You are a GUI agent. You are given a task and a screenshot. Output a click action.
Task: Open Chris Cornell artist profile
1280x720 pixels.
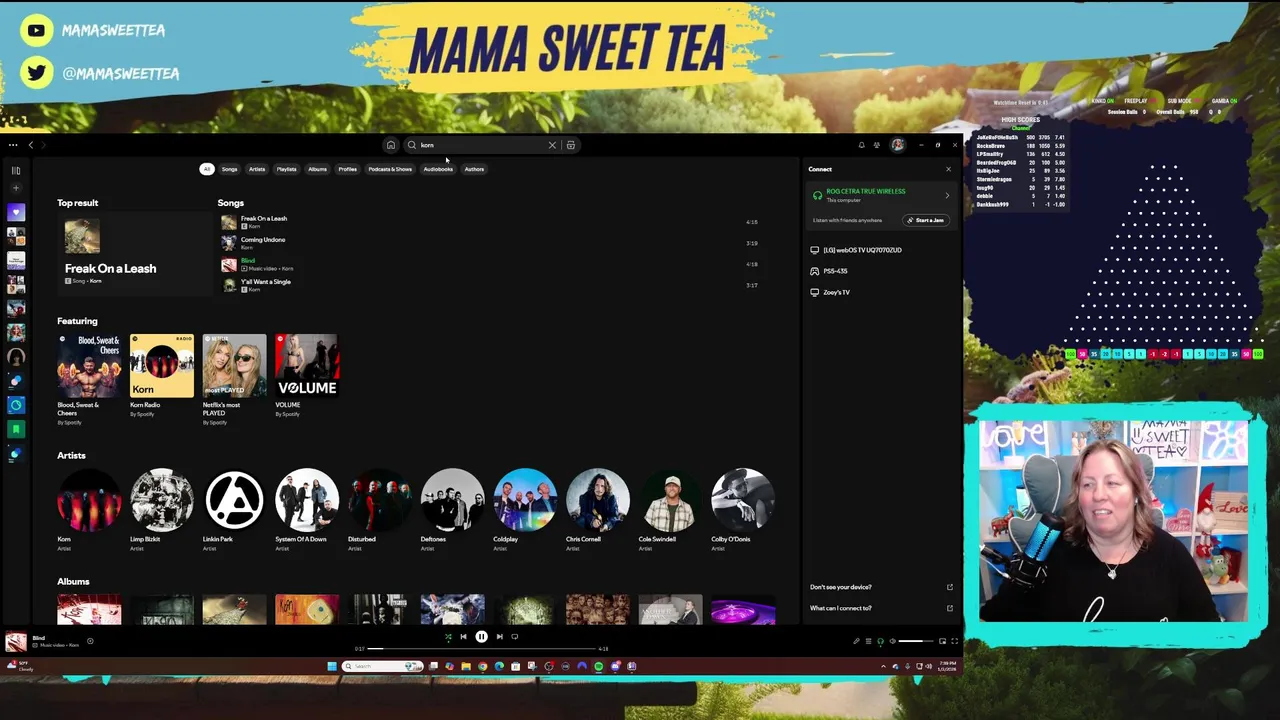tap(598, 500)
